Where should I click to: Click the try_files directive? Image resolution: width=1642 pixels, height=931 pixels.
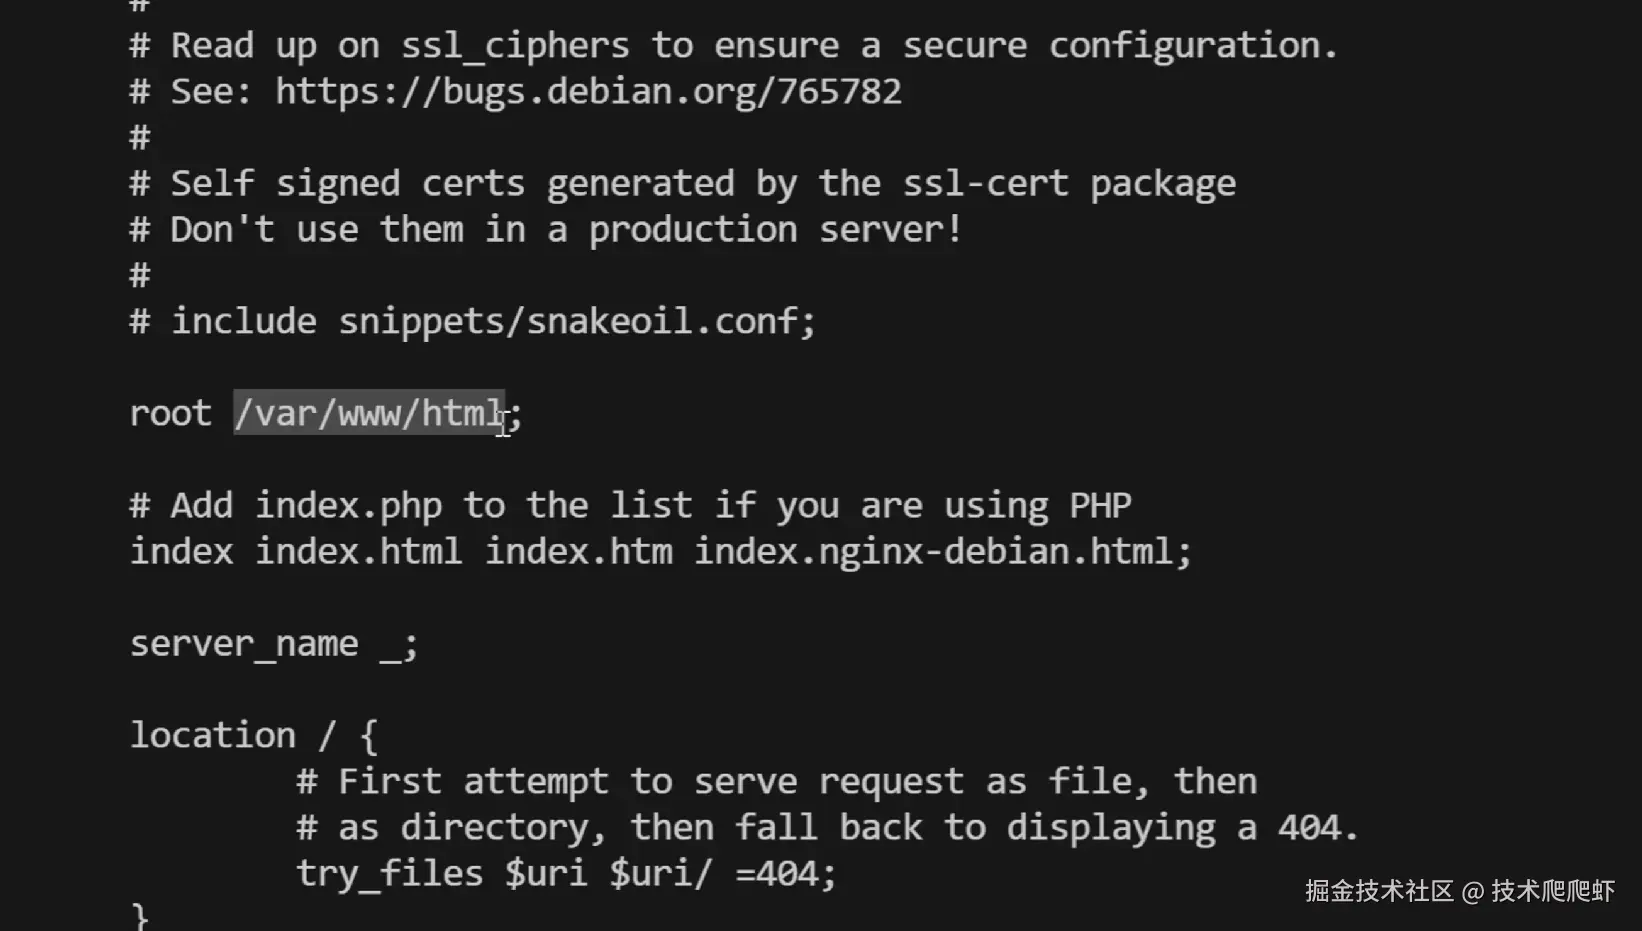[389, 874]
